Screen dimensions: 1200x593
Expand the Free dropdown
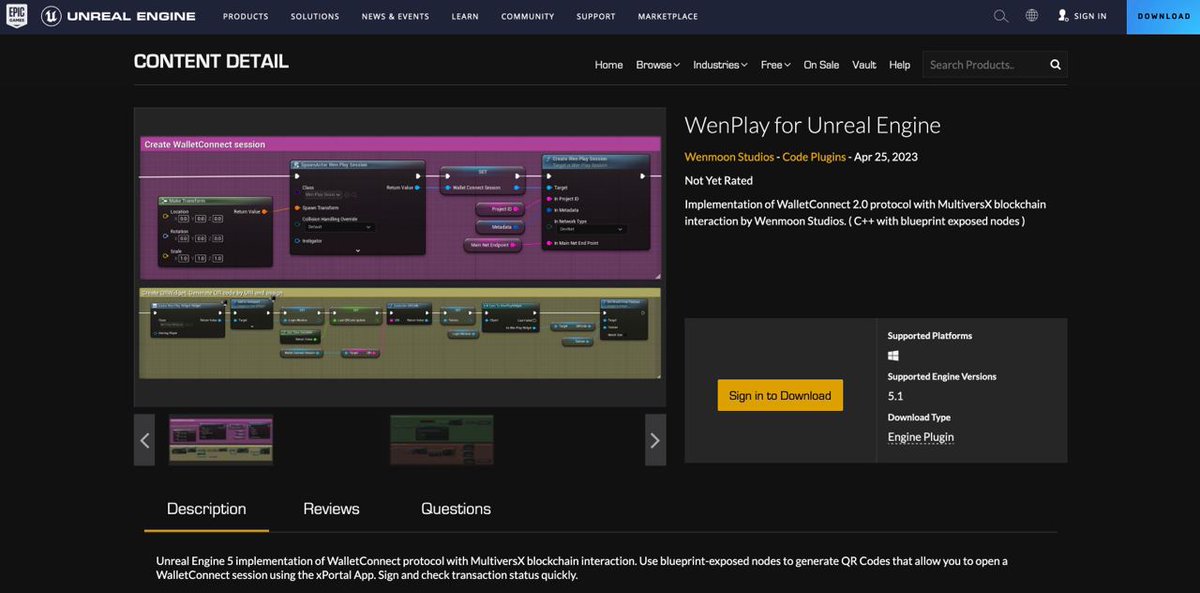tap(776, 65)
